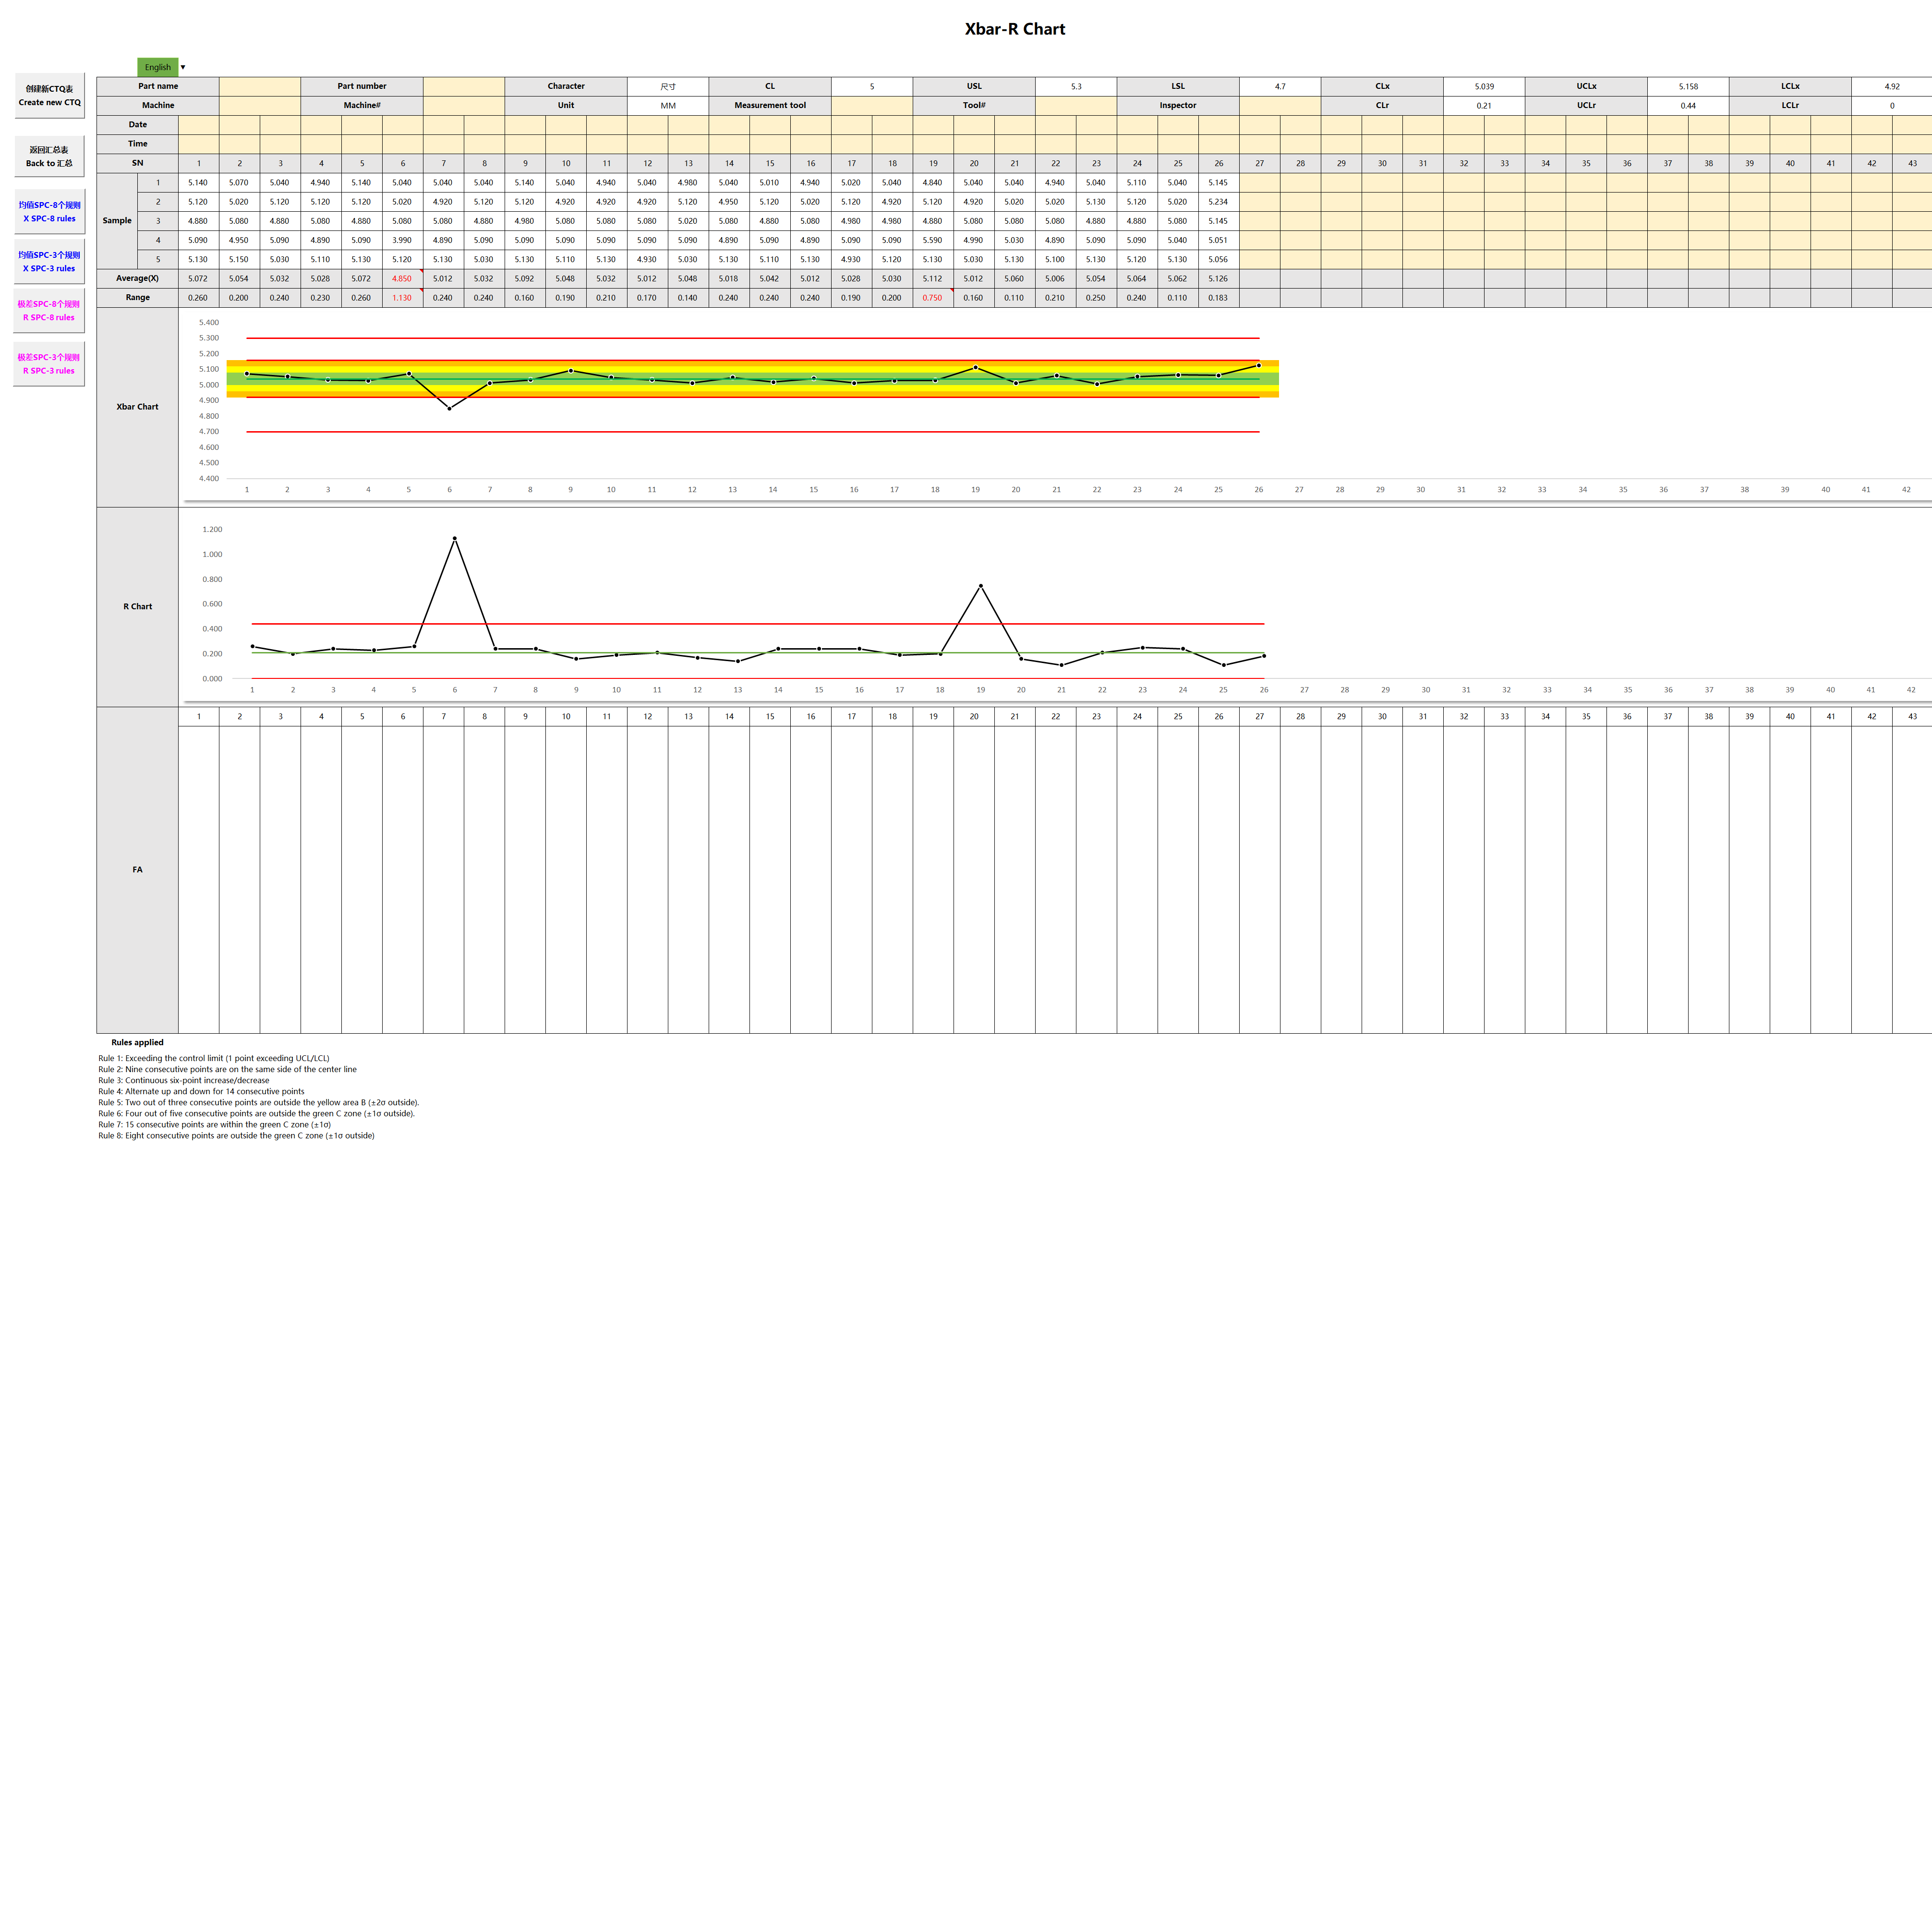Select the red Range value 0.750

pos(932,298)
